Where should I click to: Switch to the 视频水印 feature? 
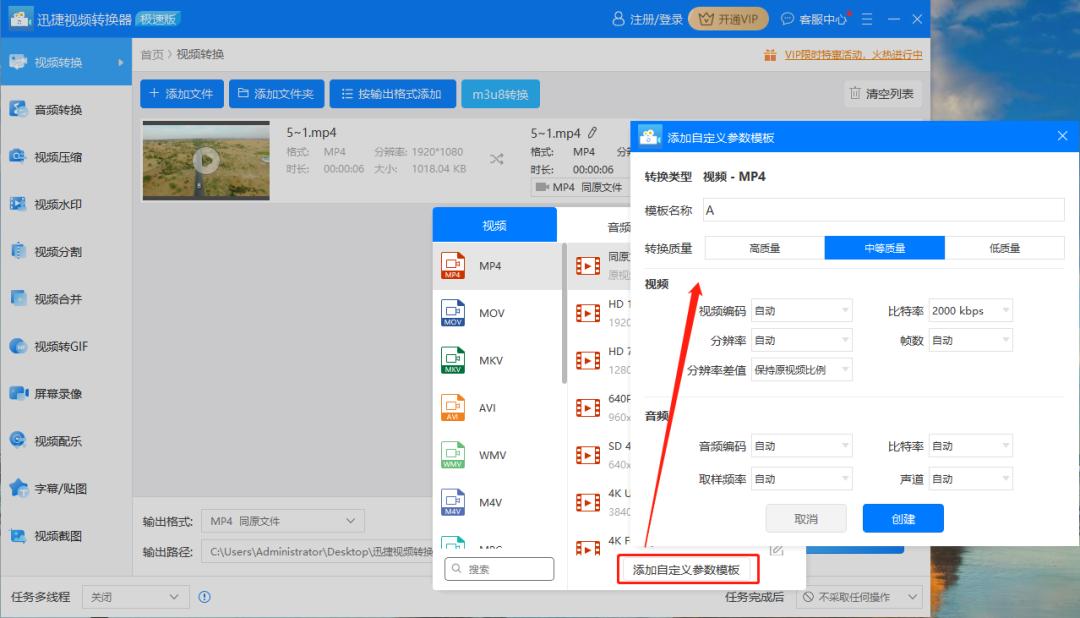click(60, 203)
